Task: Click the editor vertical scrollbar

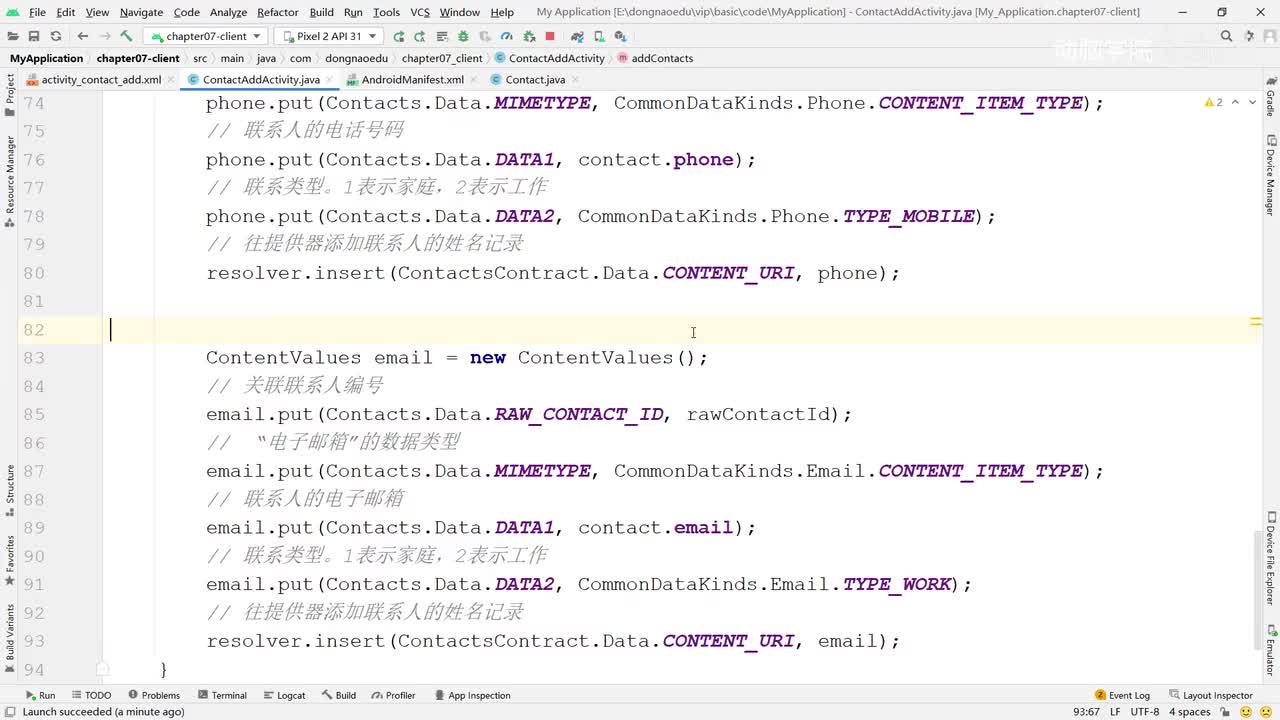Action: pos(1258,590)
